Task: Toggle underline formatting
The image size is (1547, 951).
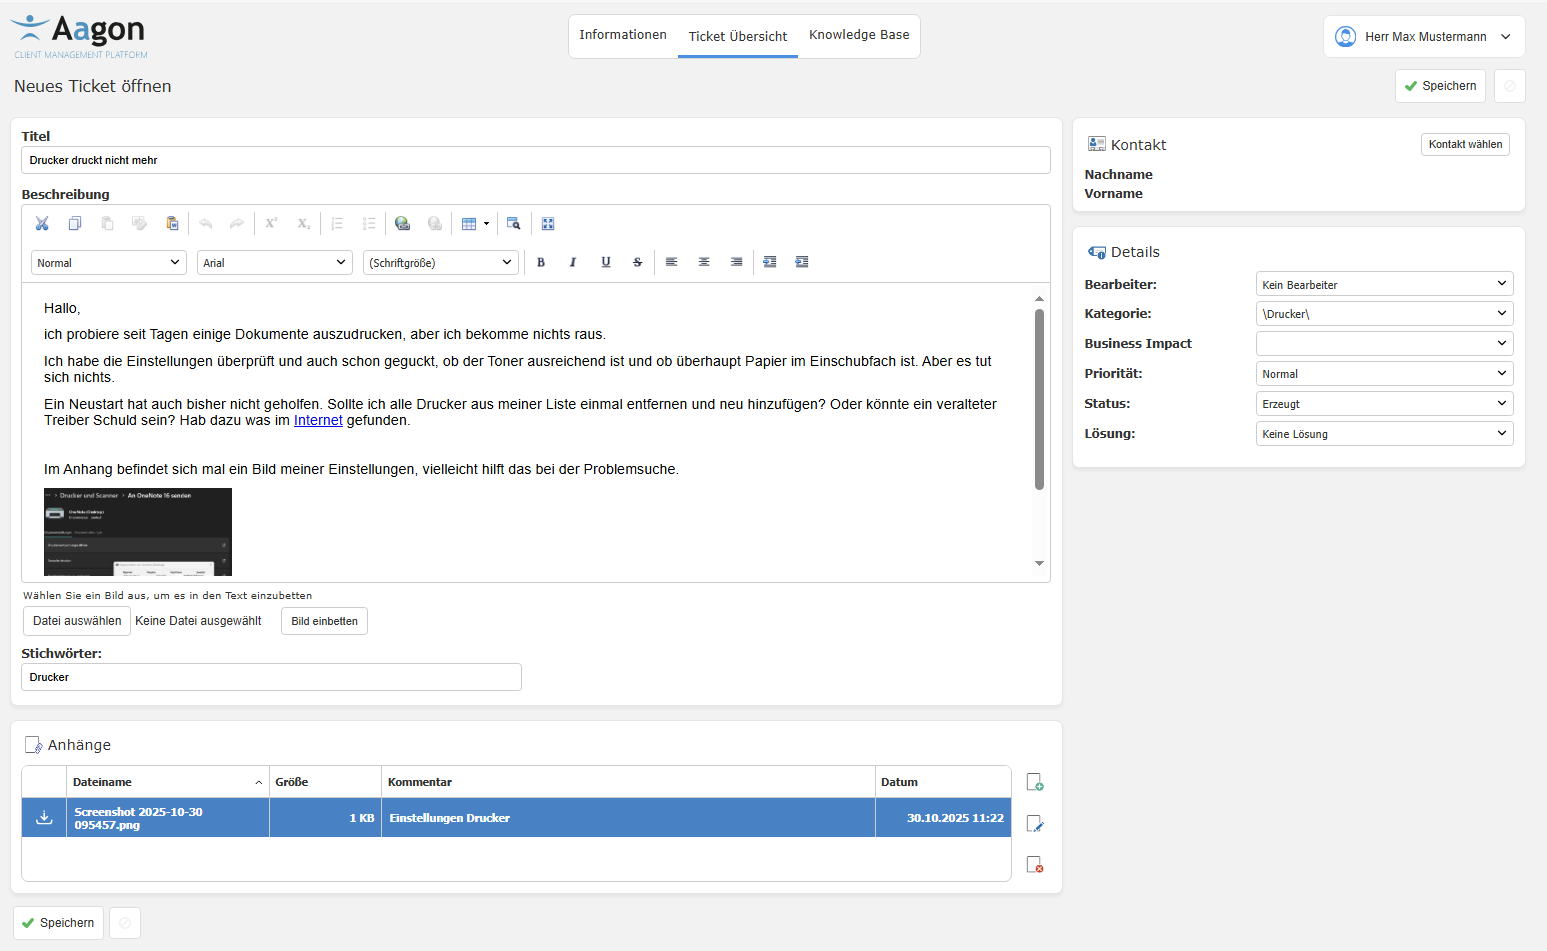Action: click(x=605, y=261)
